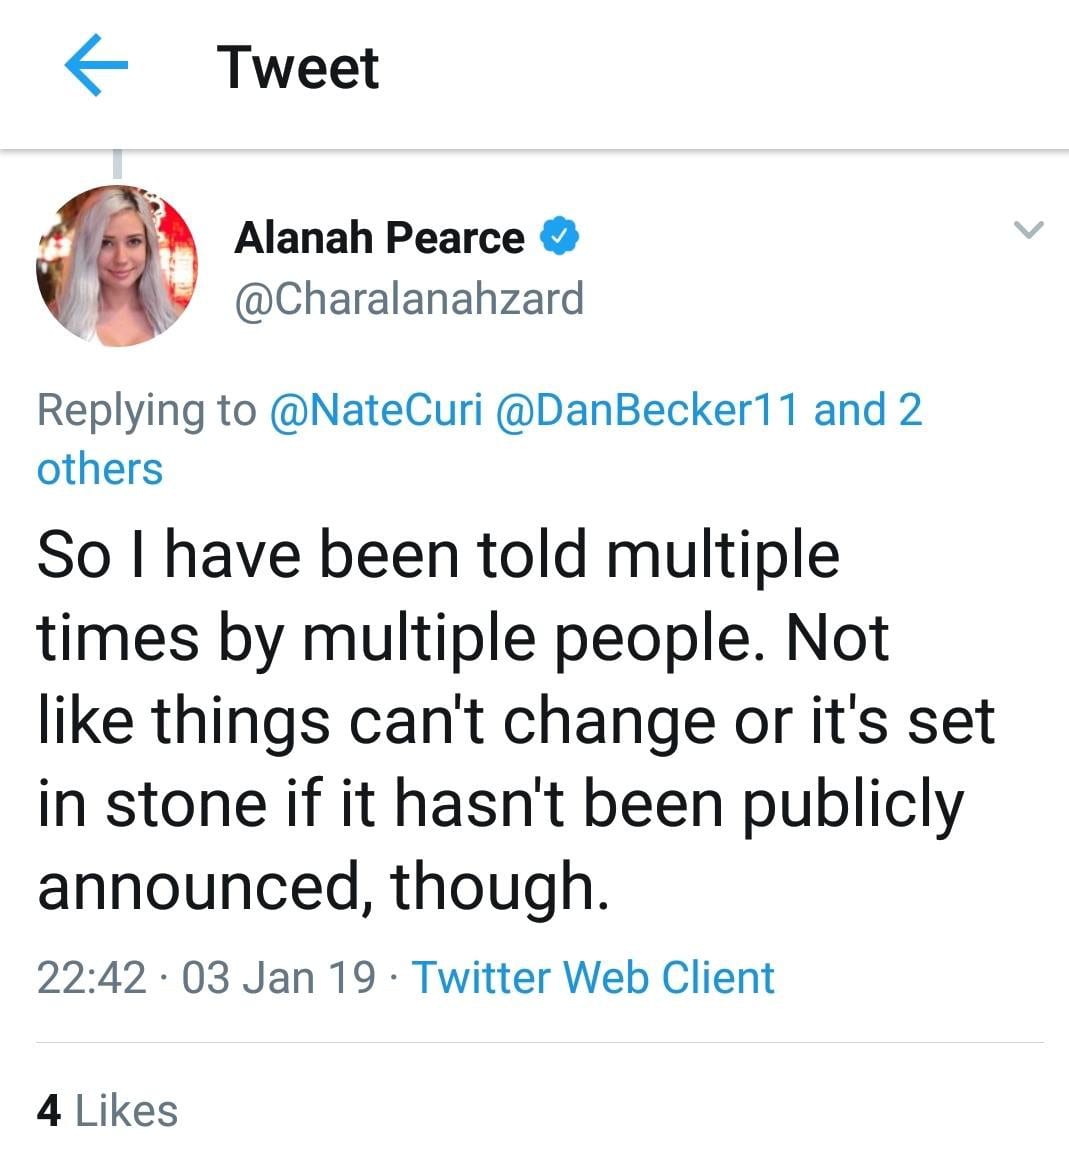
Task: Open the tweet options chevron menu
Action: coord(1028,230)
